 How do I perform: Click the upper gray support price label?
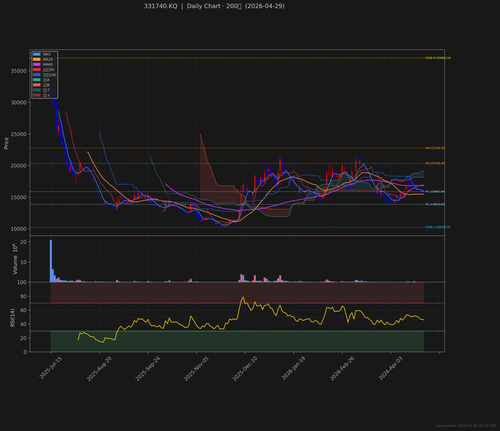pos(435,192)
